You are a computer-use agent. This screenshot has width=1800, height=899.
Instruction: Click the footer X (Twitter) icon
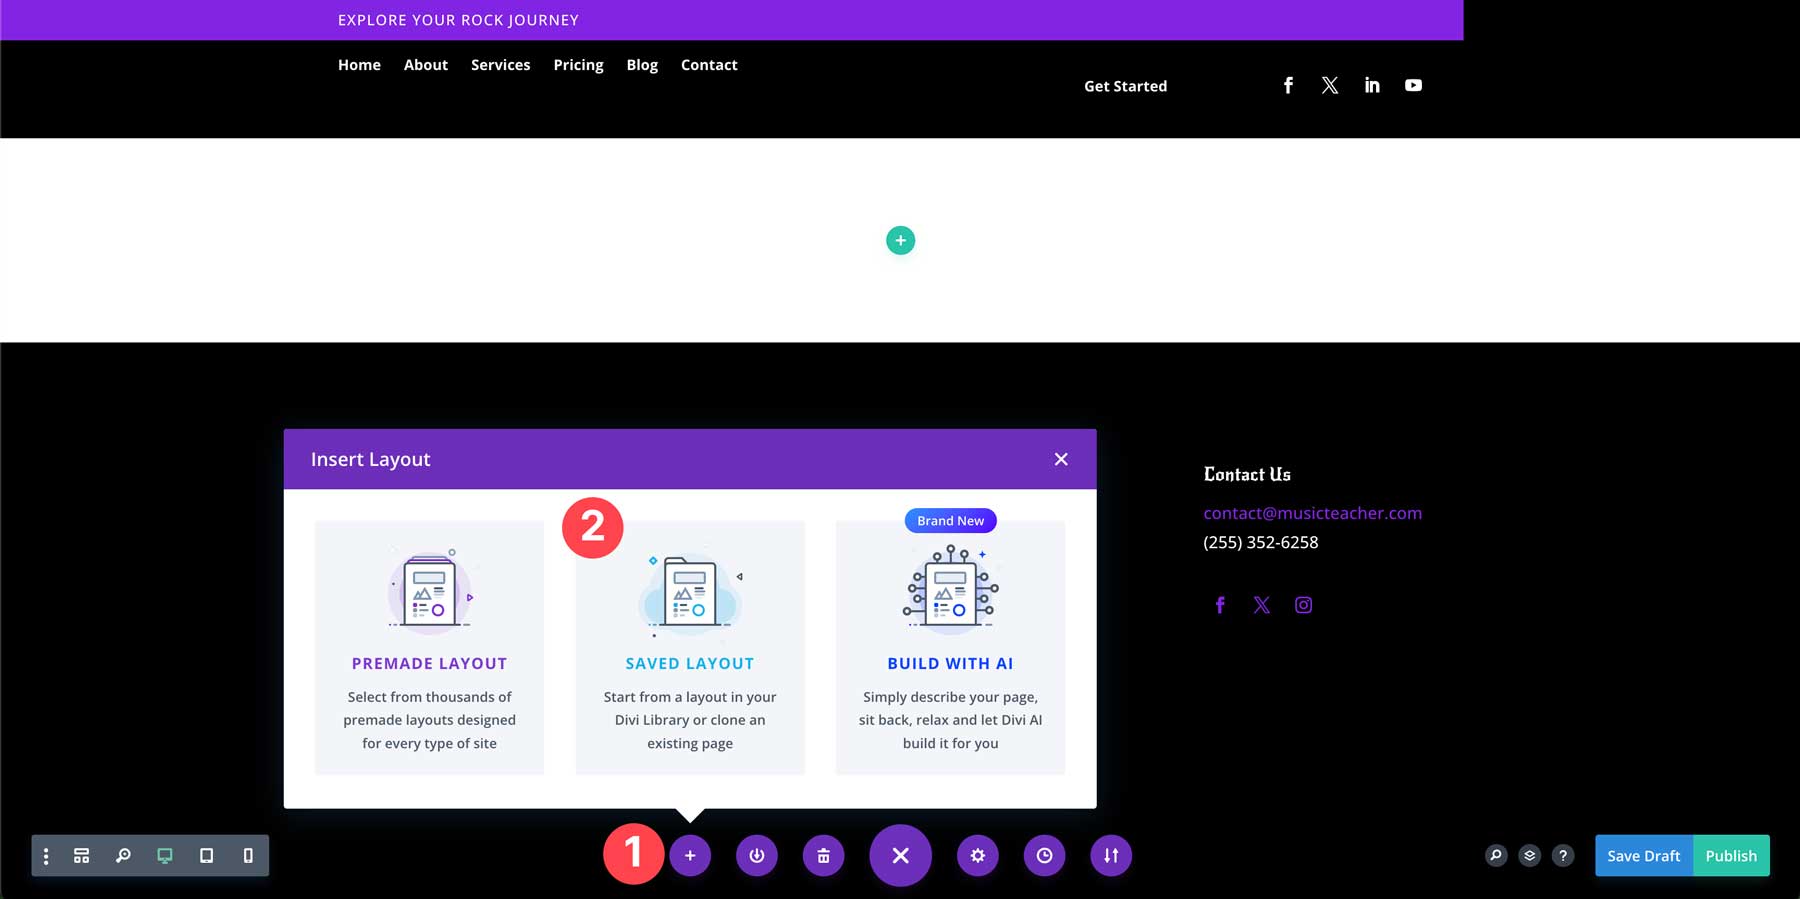click(1262, 605)
